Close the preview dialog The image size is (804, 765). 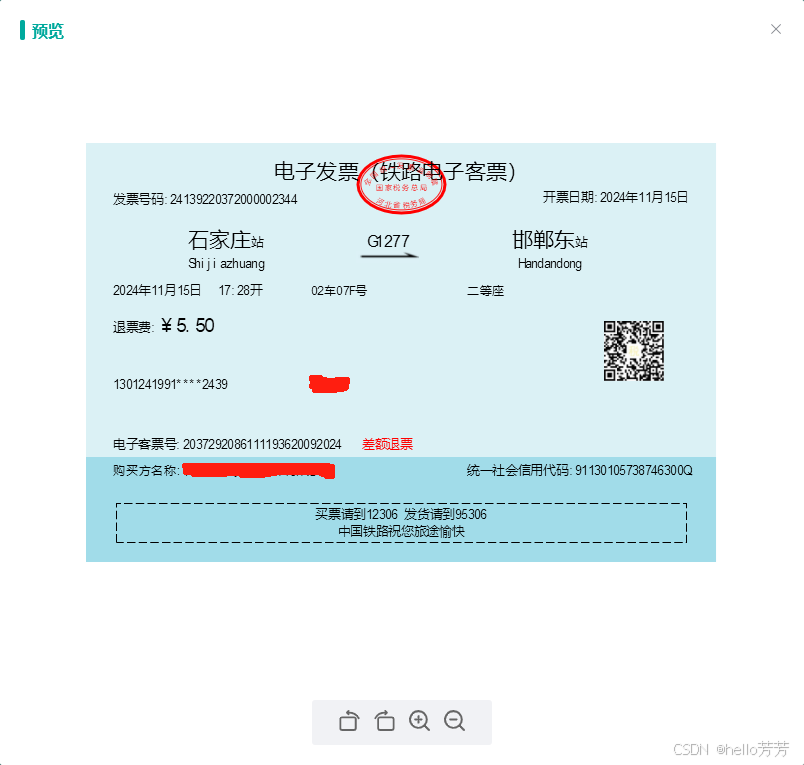[776, 29]
